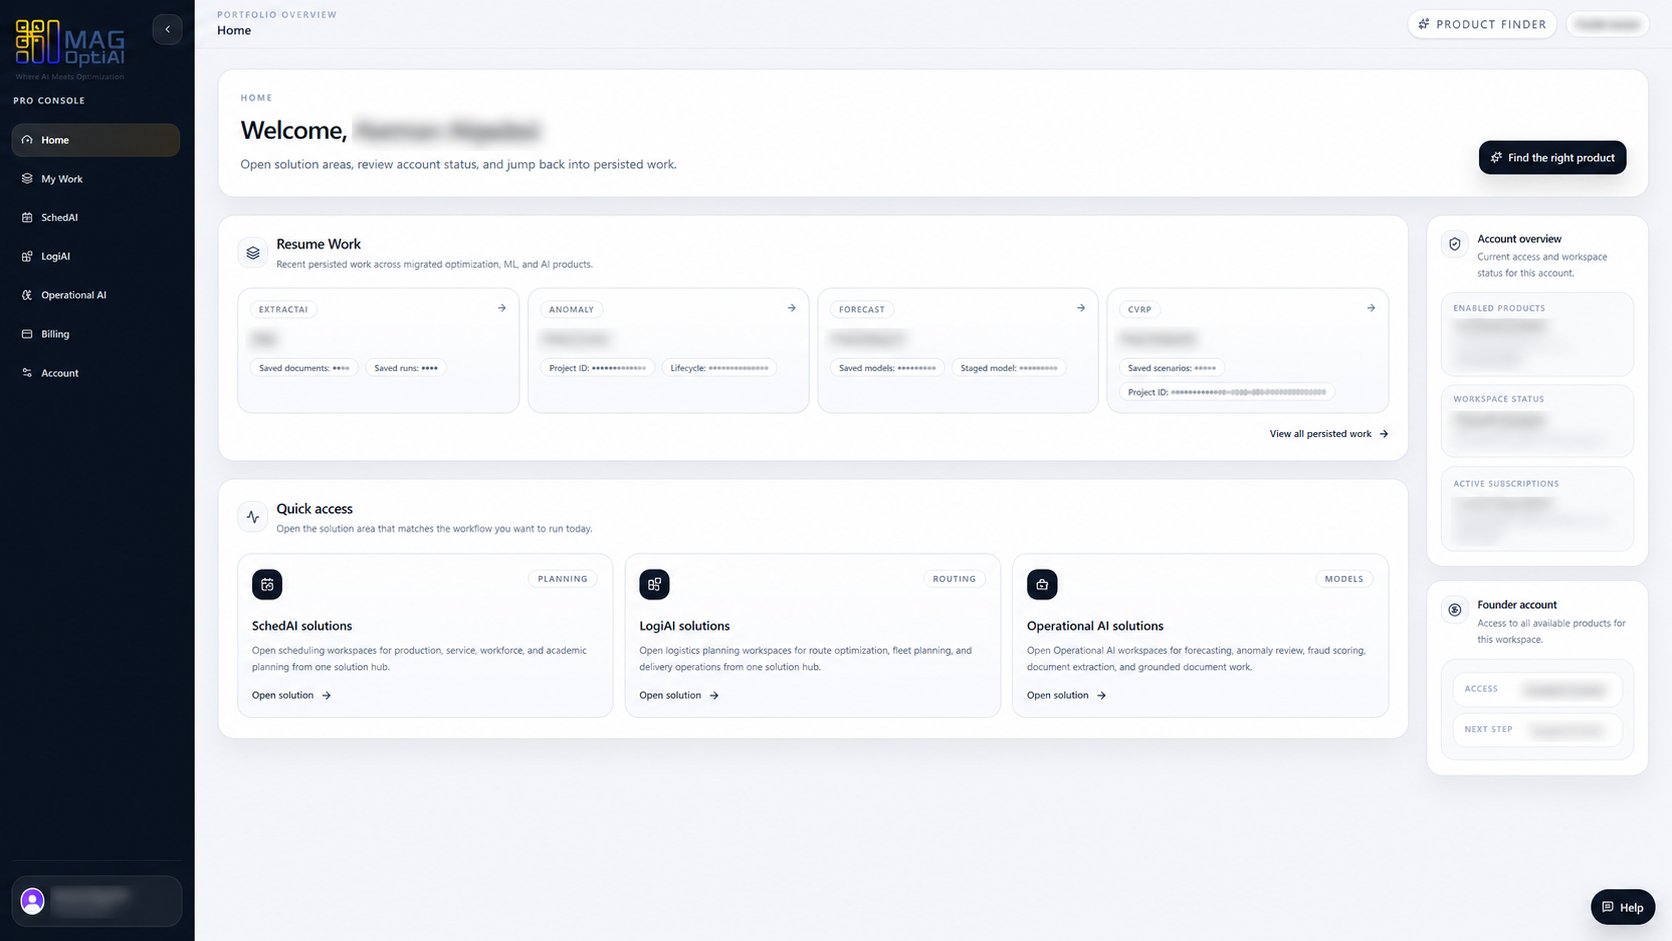Click the Founder account icon
Screen dimensions: 1672x941
point(1455,610)
